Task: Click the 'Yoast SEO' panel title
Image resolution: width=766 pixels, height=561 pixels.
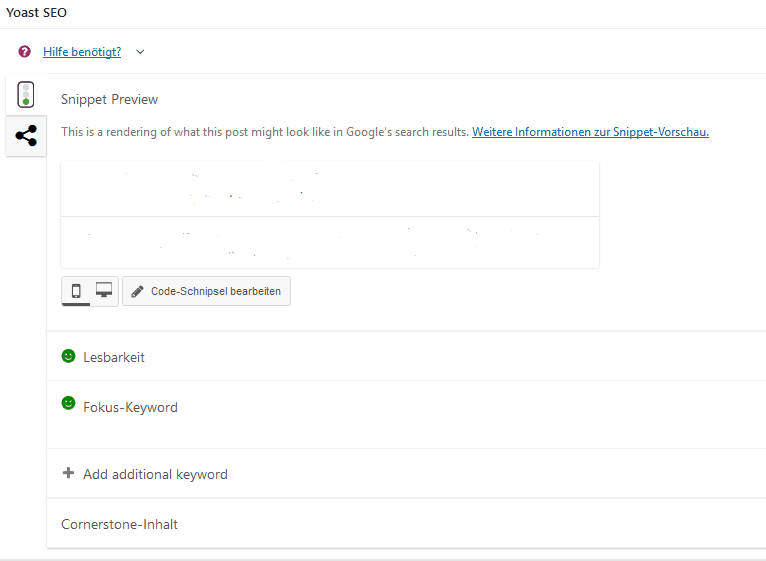Action: click(x=36, y=13)
